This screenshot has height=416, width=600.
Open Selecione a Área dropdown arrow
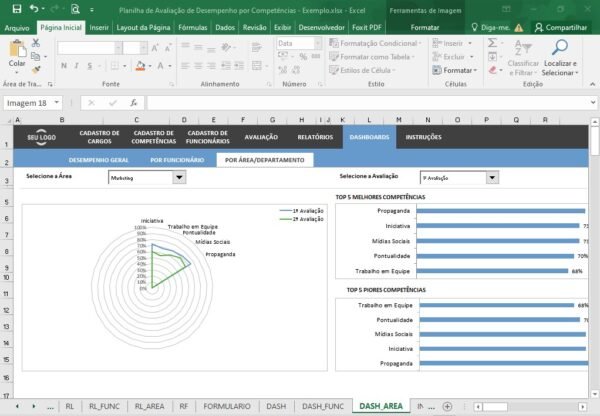(x=179, y=178)
